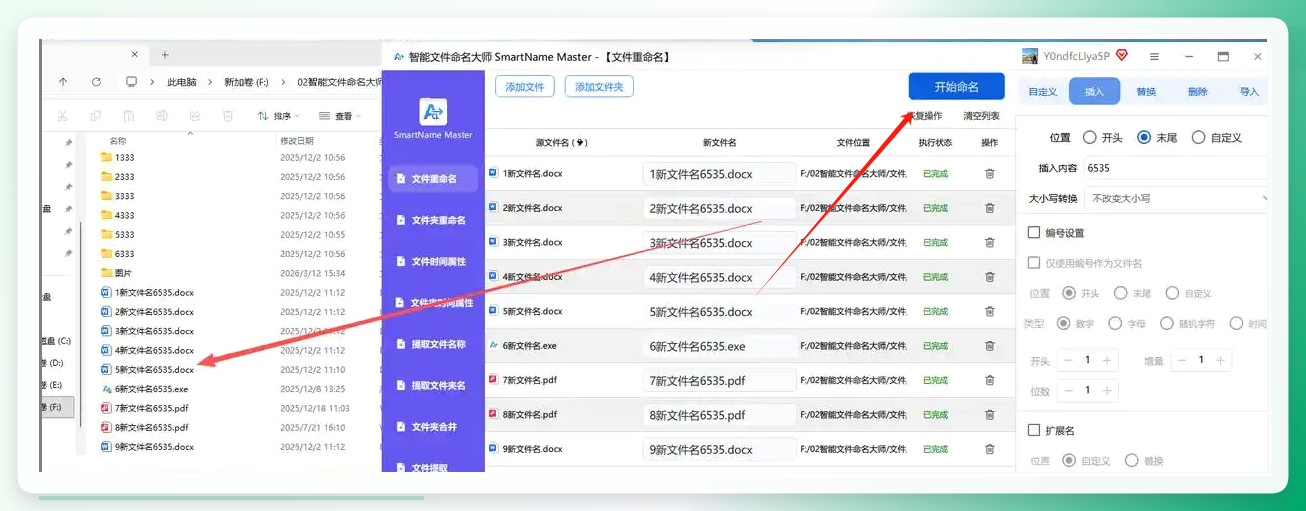Screen dimensions: 1306x511
Task: Click minus on the 增量 number stepper
Action: point(1182,360)
